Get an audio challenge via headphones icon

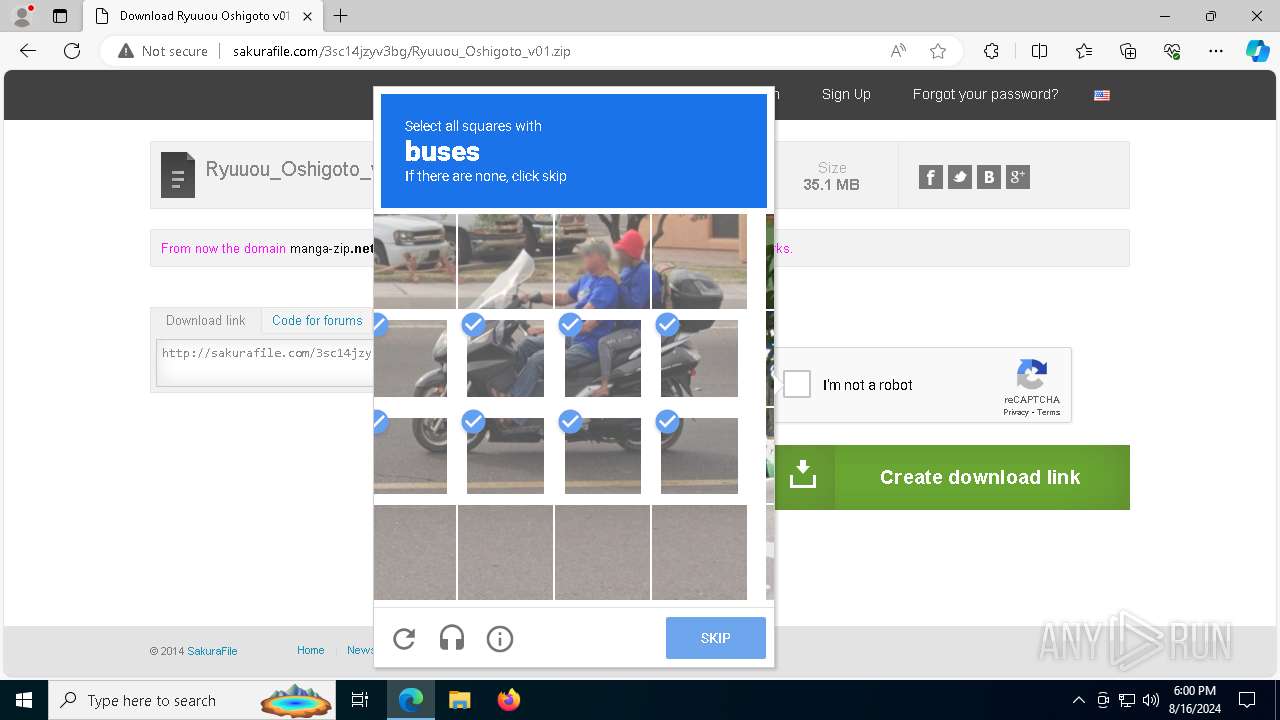(x=452, y=638)
